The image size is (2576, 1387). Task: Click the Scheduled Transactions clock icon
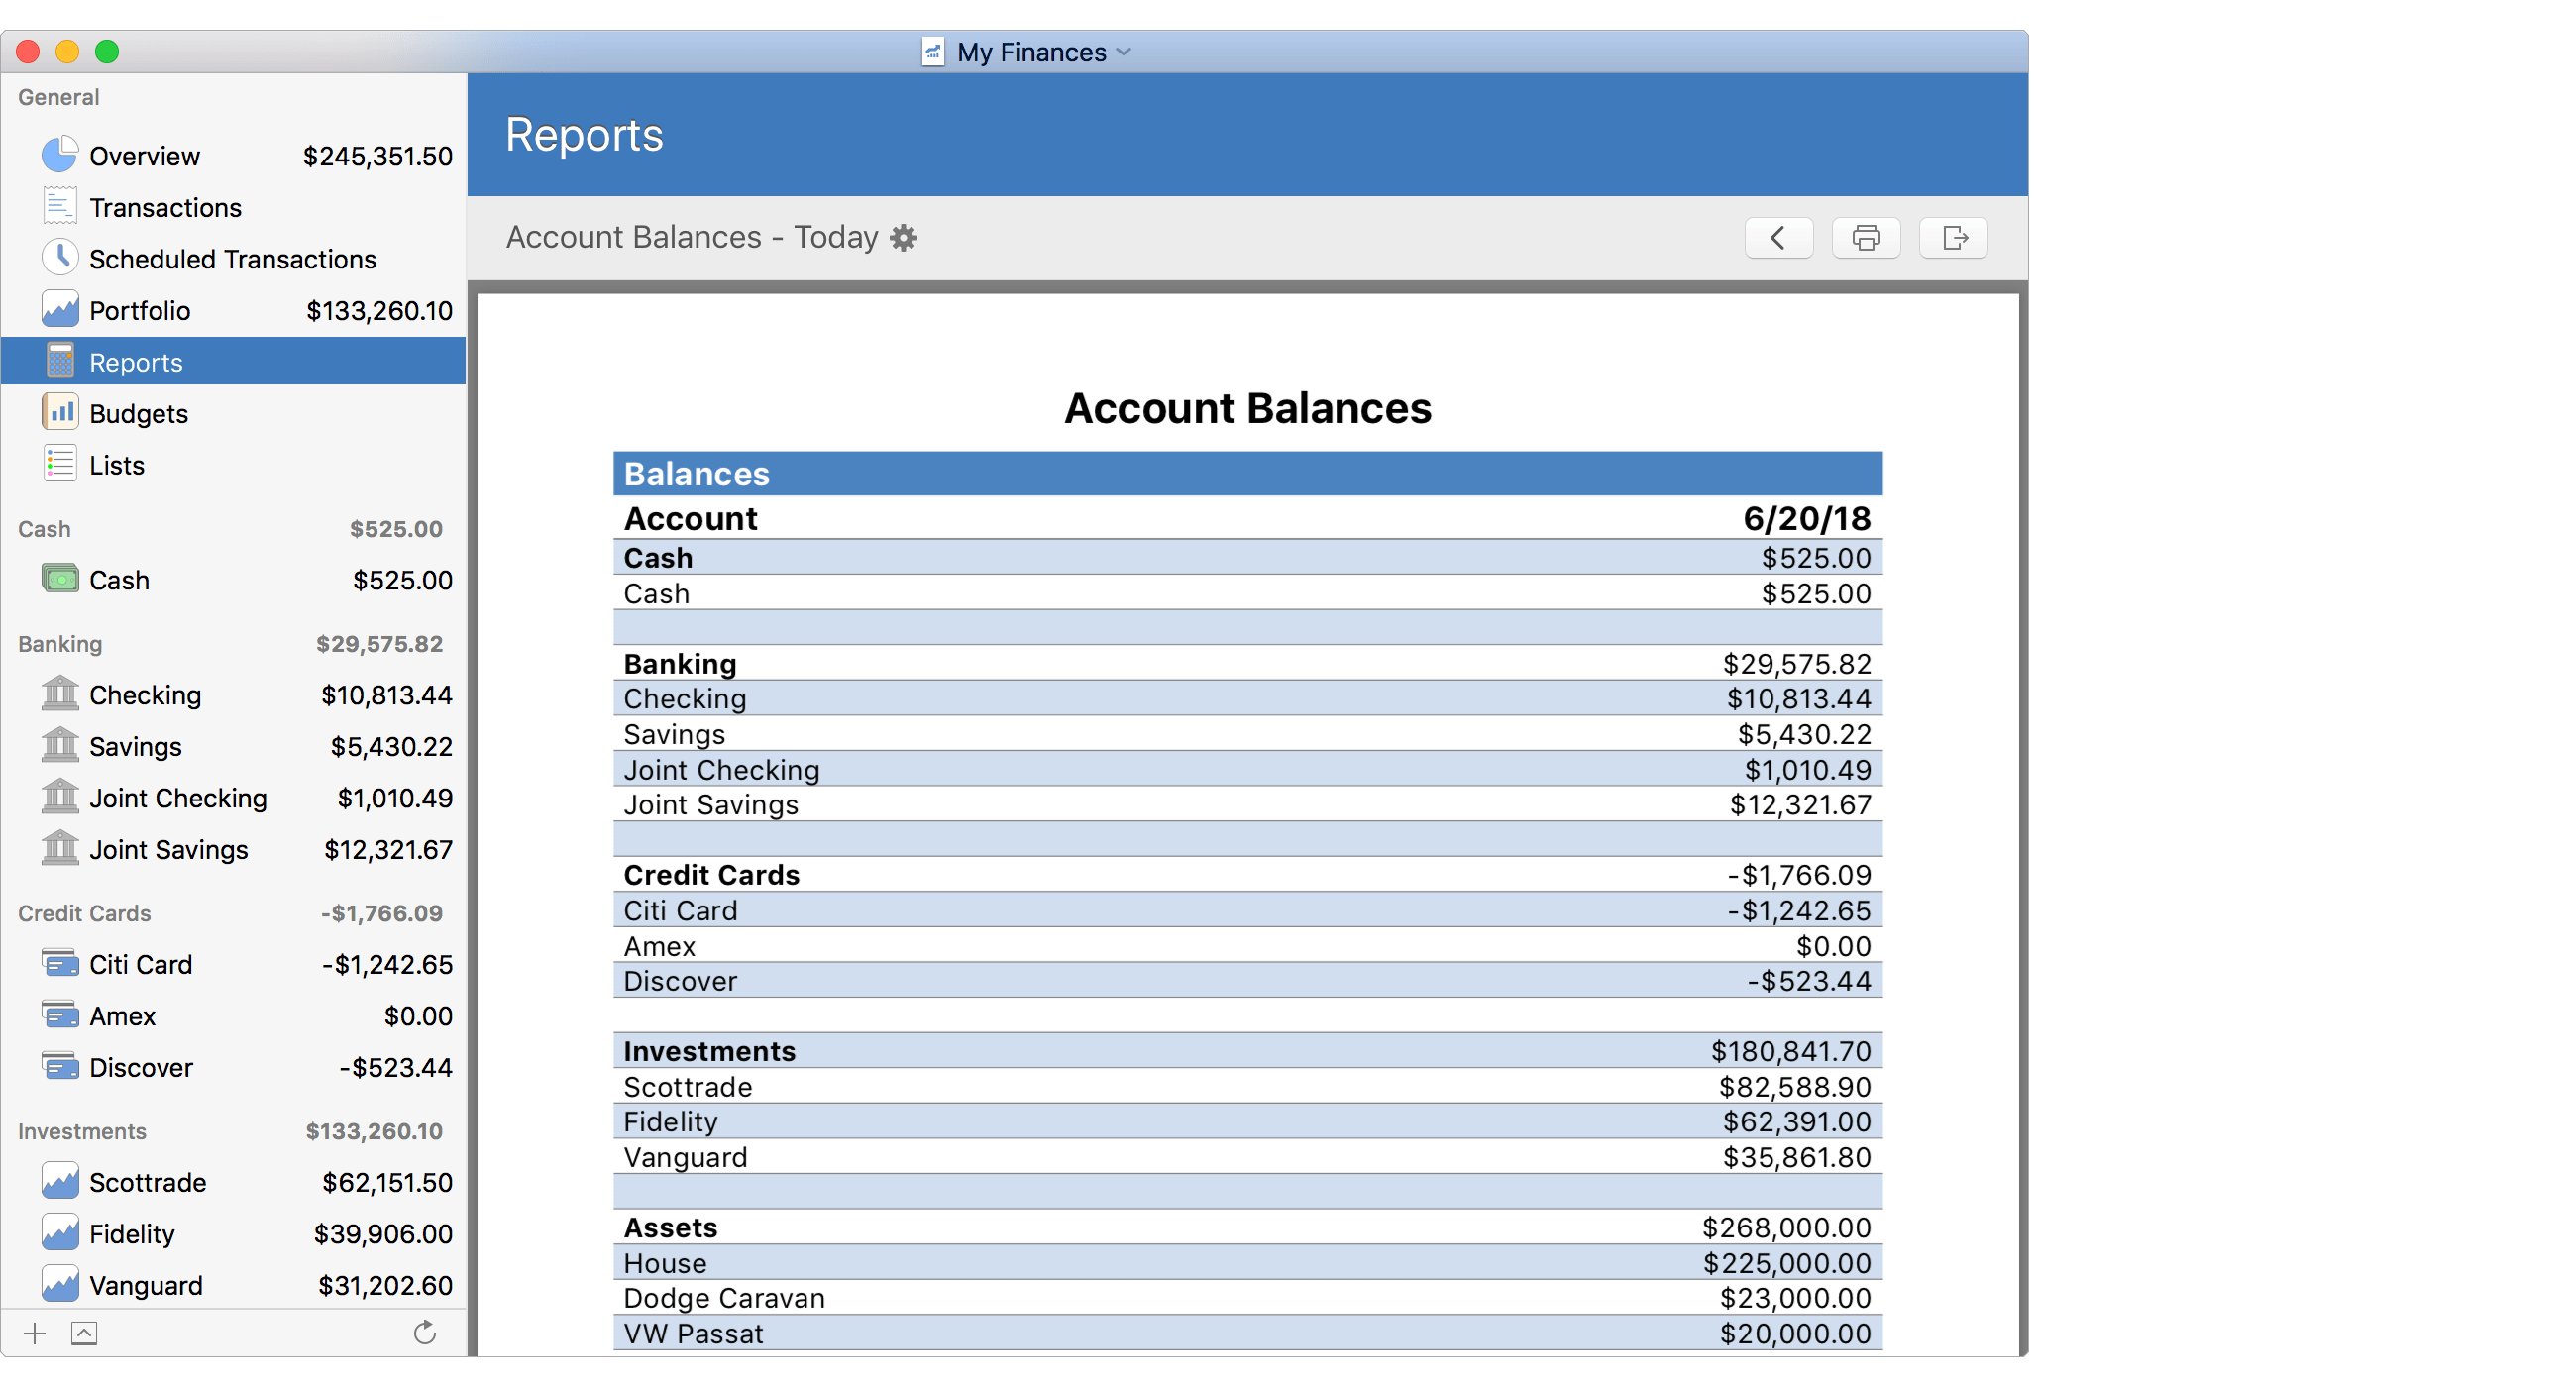pyautogui.click(x=60, y=258)
